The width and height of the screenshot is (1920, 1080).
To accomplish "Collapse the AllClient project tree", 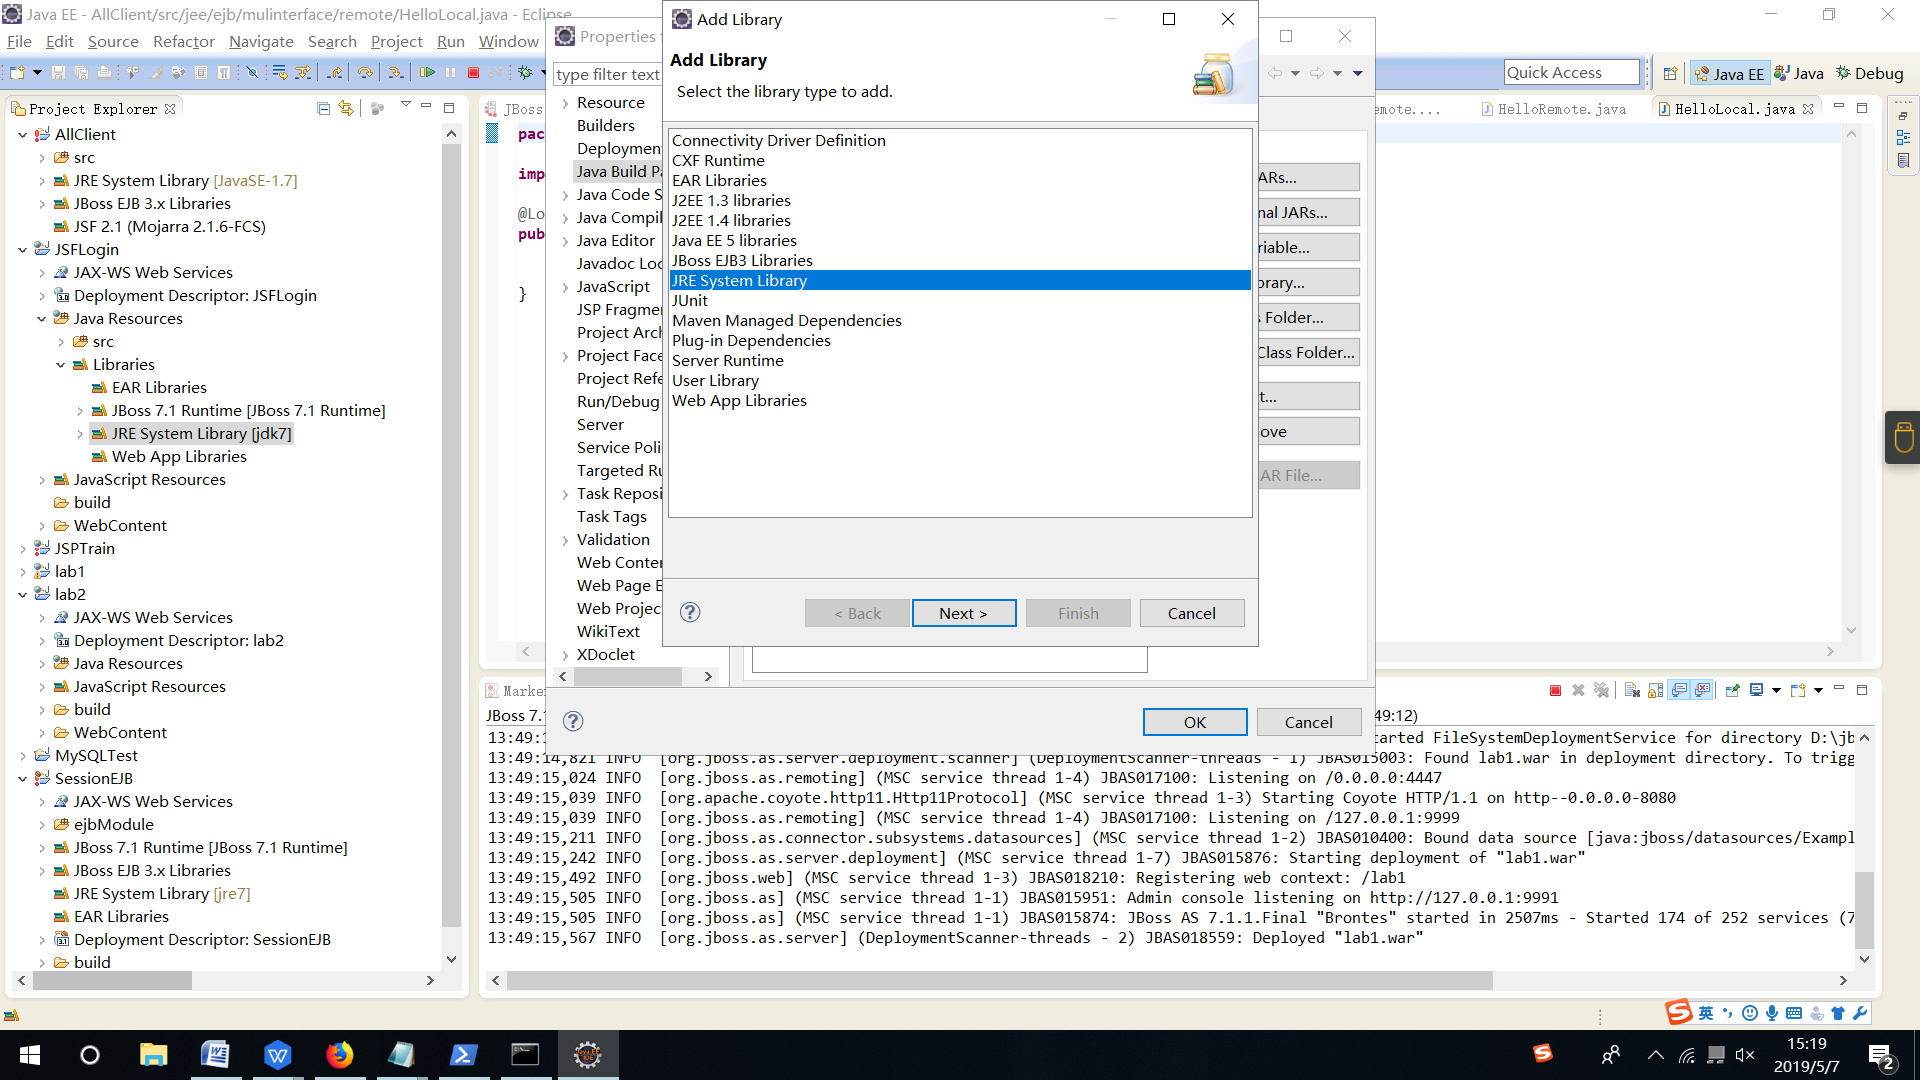I will pyautogui.click(x=22, y=135).
